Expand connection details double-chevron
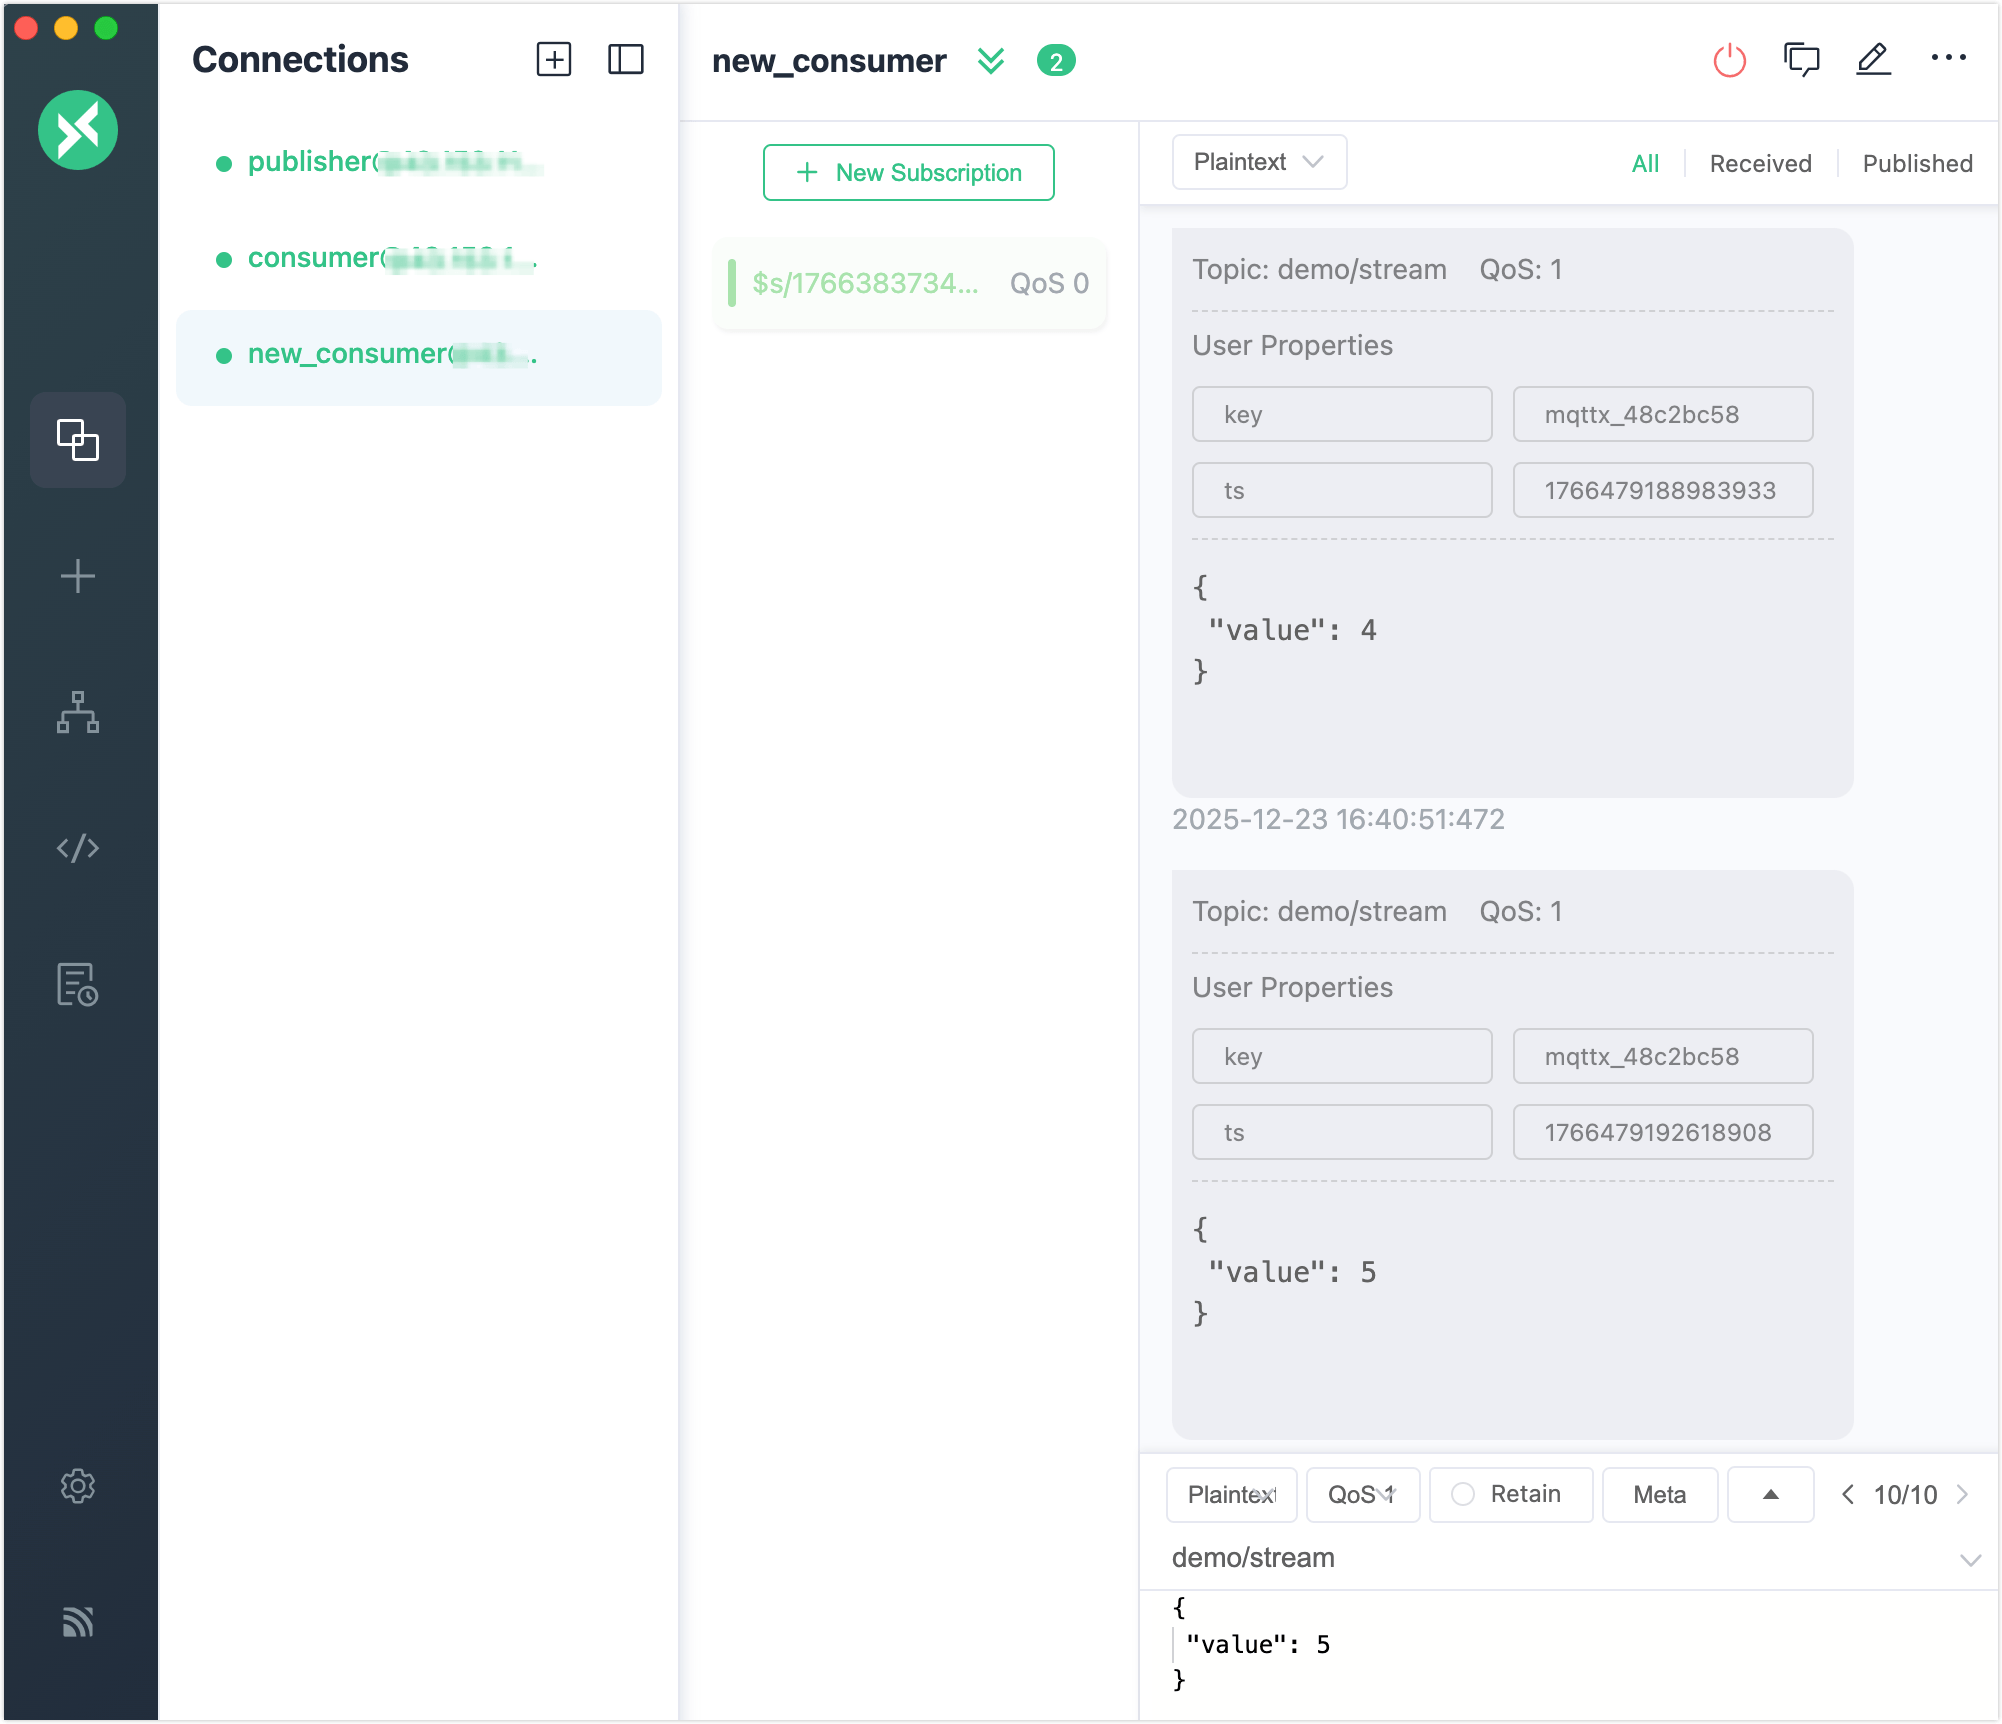This screenshot has height=1724, width=2002. point(990,61)
